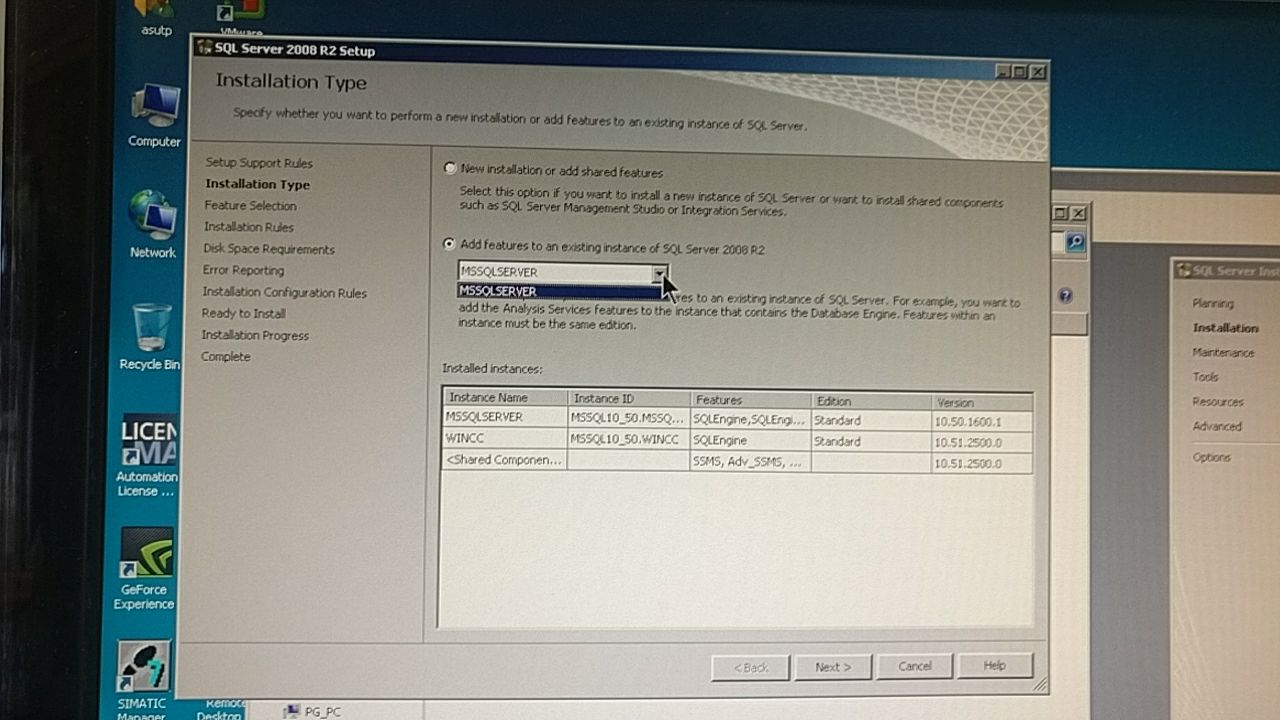Click the Instance ID column header

[628, 399]
